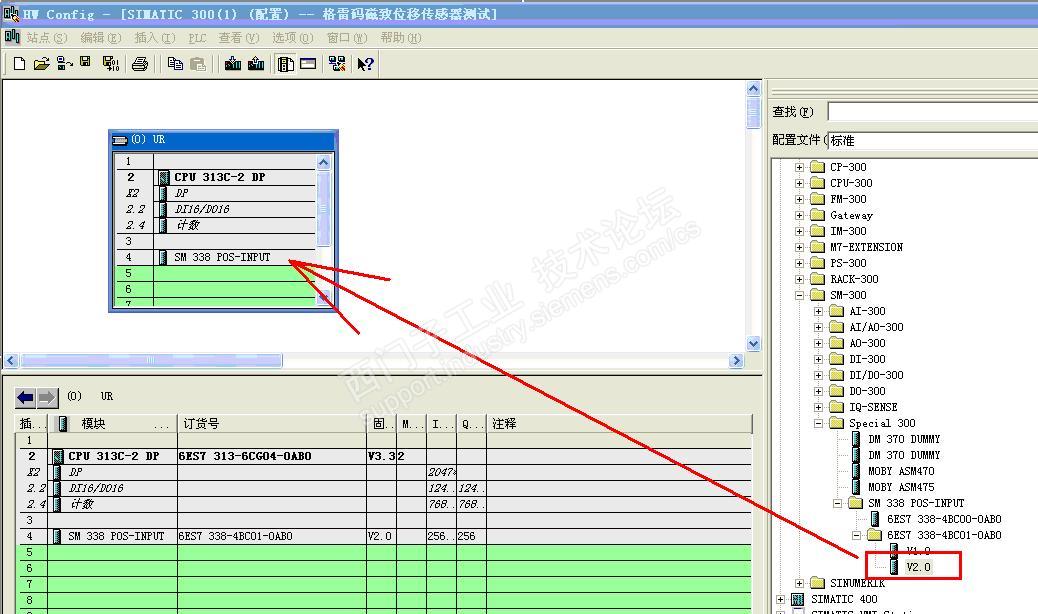Toggle the hardware Catalog view icon
The image size is (1038, 614).
tap(286, 64)
